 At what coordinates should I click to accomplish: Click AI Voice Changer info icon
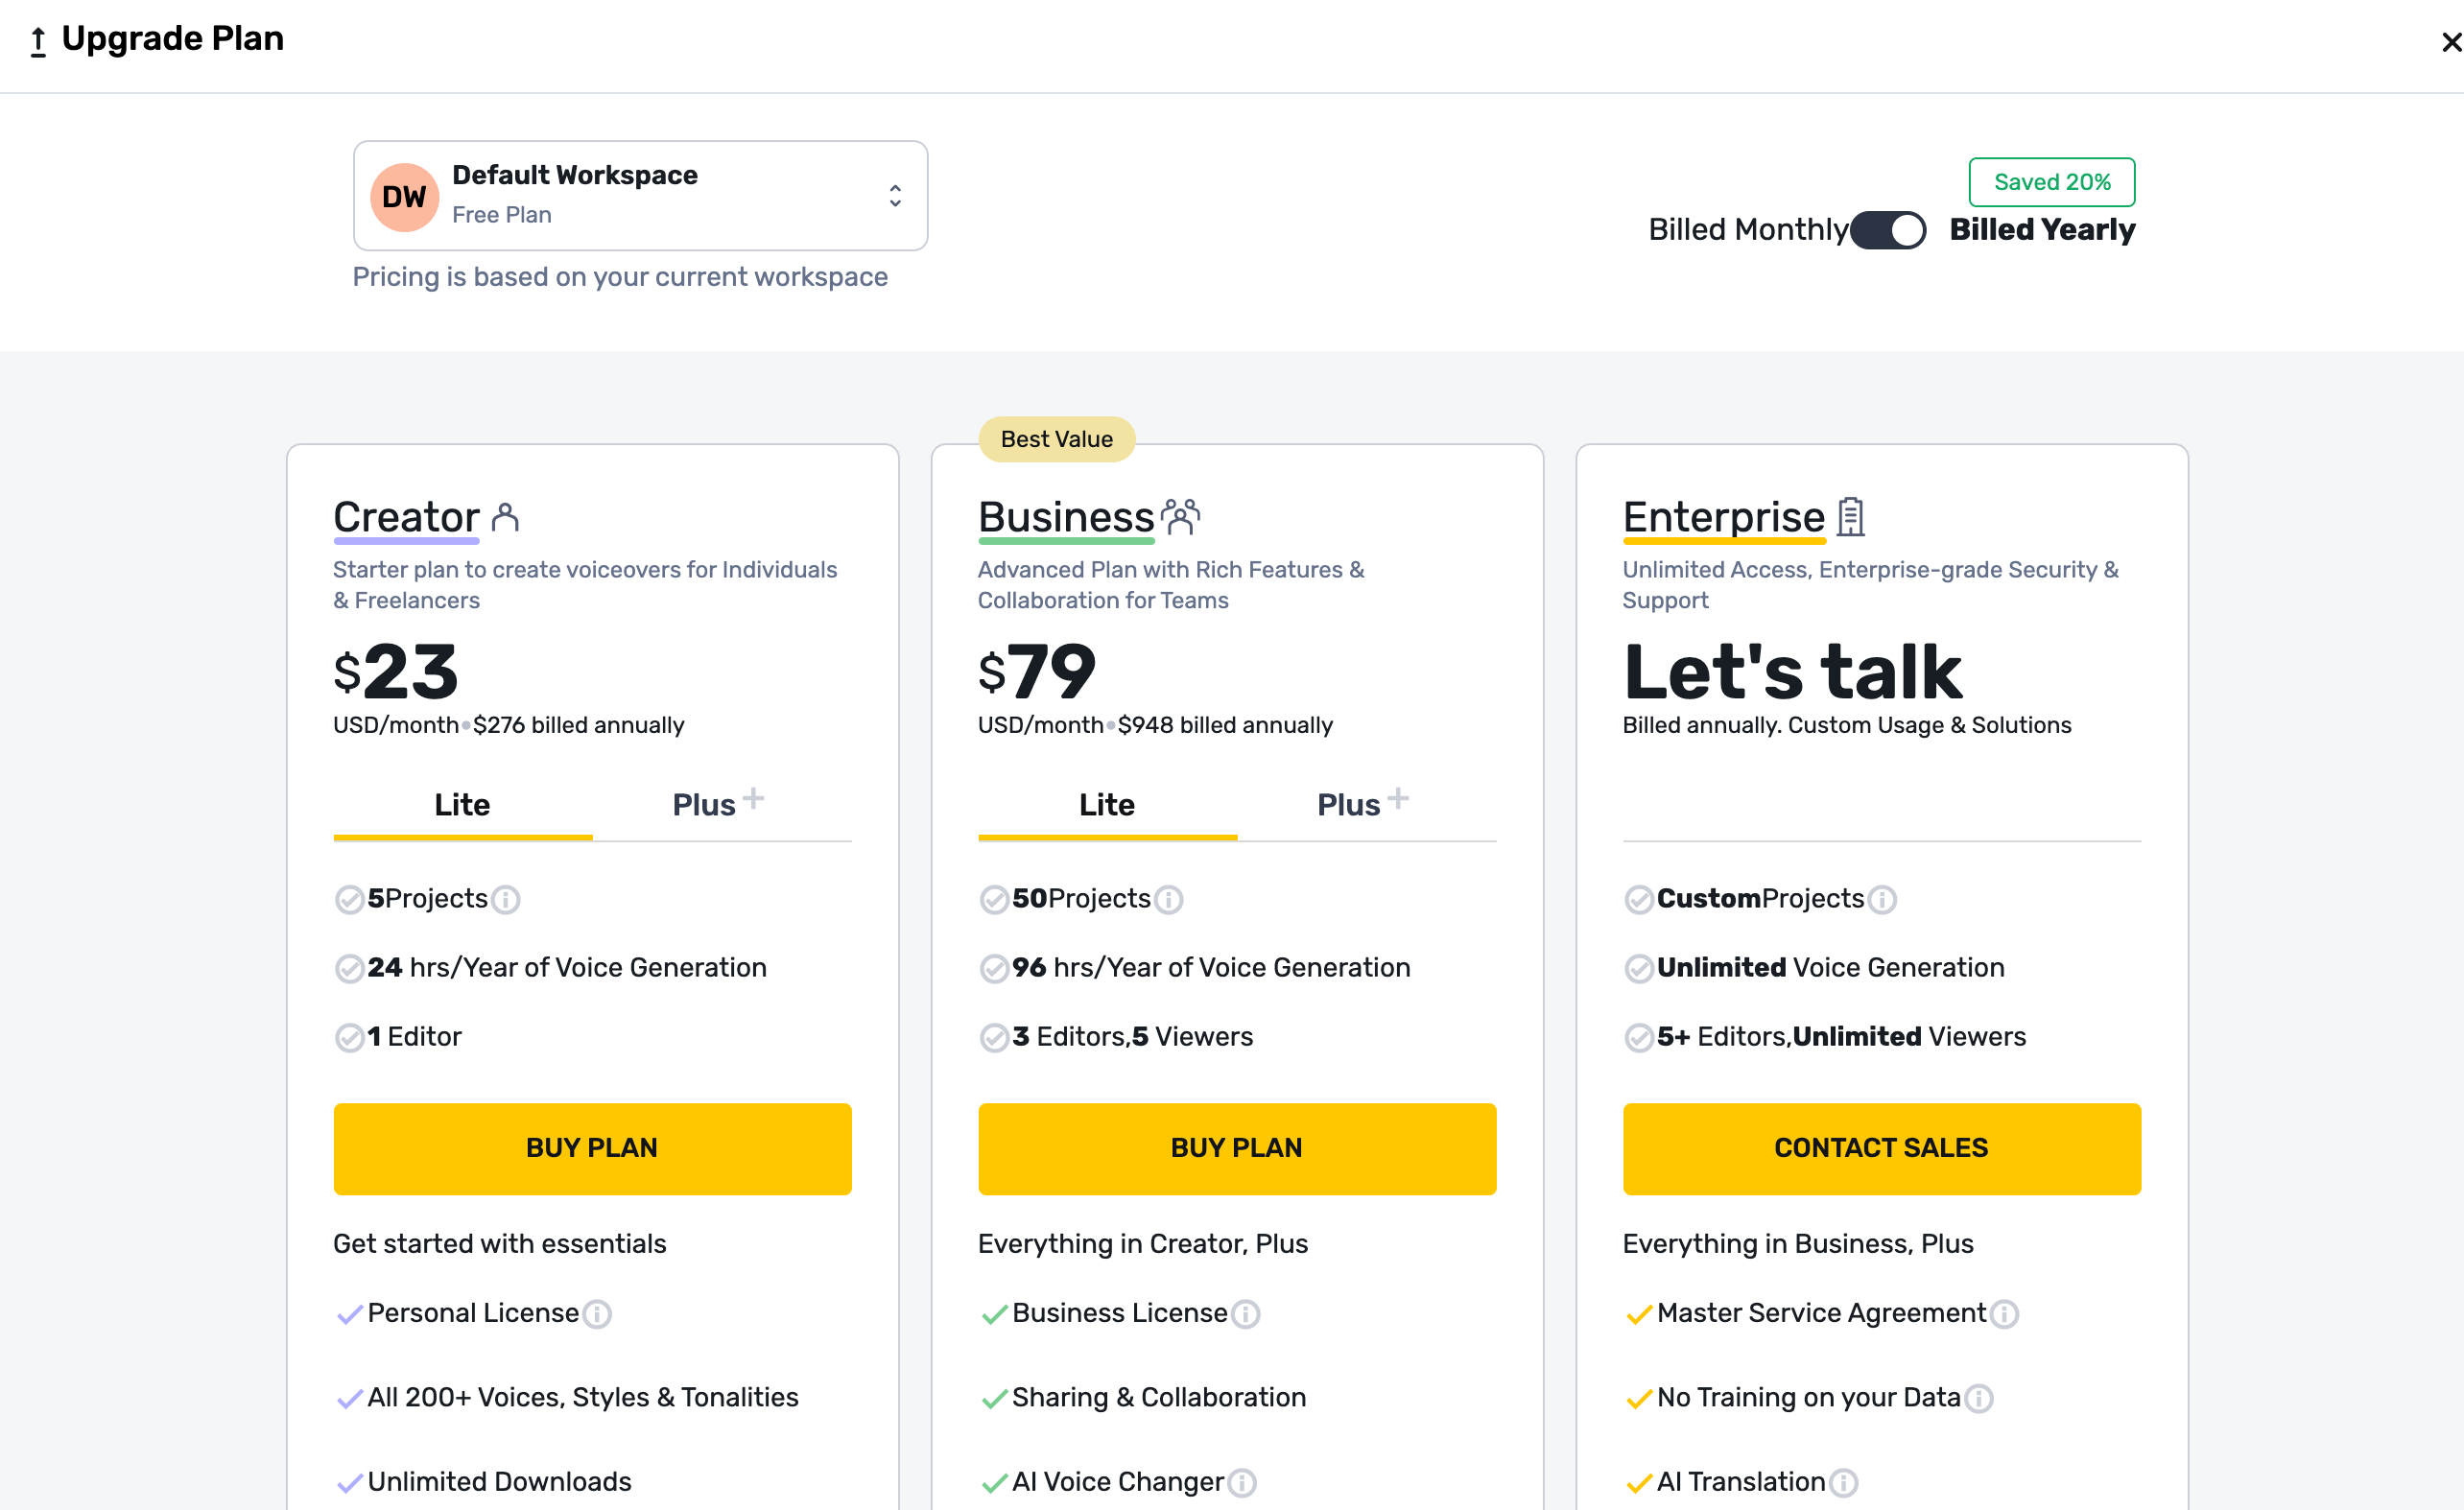1241,1483
